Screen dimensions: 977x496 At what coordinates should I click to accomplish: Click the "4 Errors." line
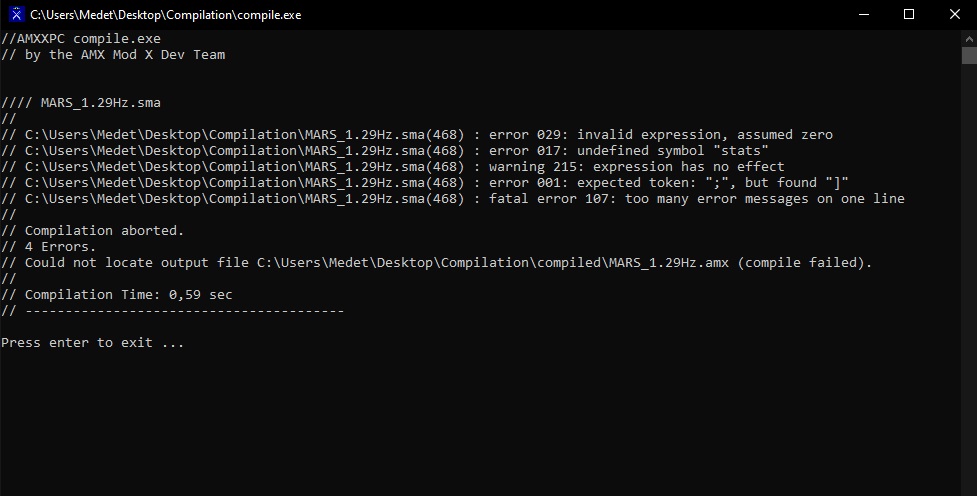point(49,247)
